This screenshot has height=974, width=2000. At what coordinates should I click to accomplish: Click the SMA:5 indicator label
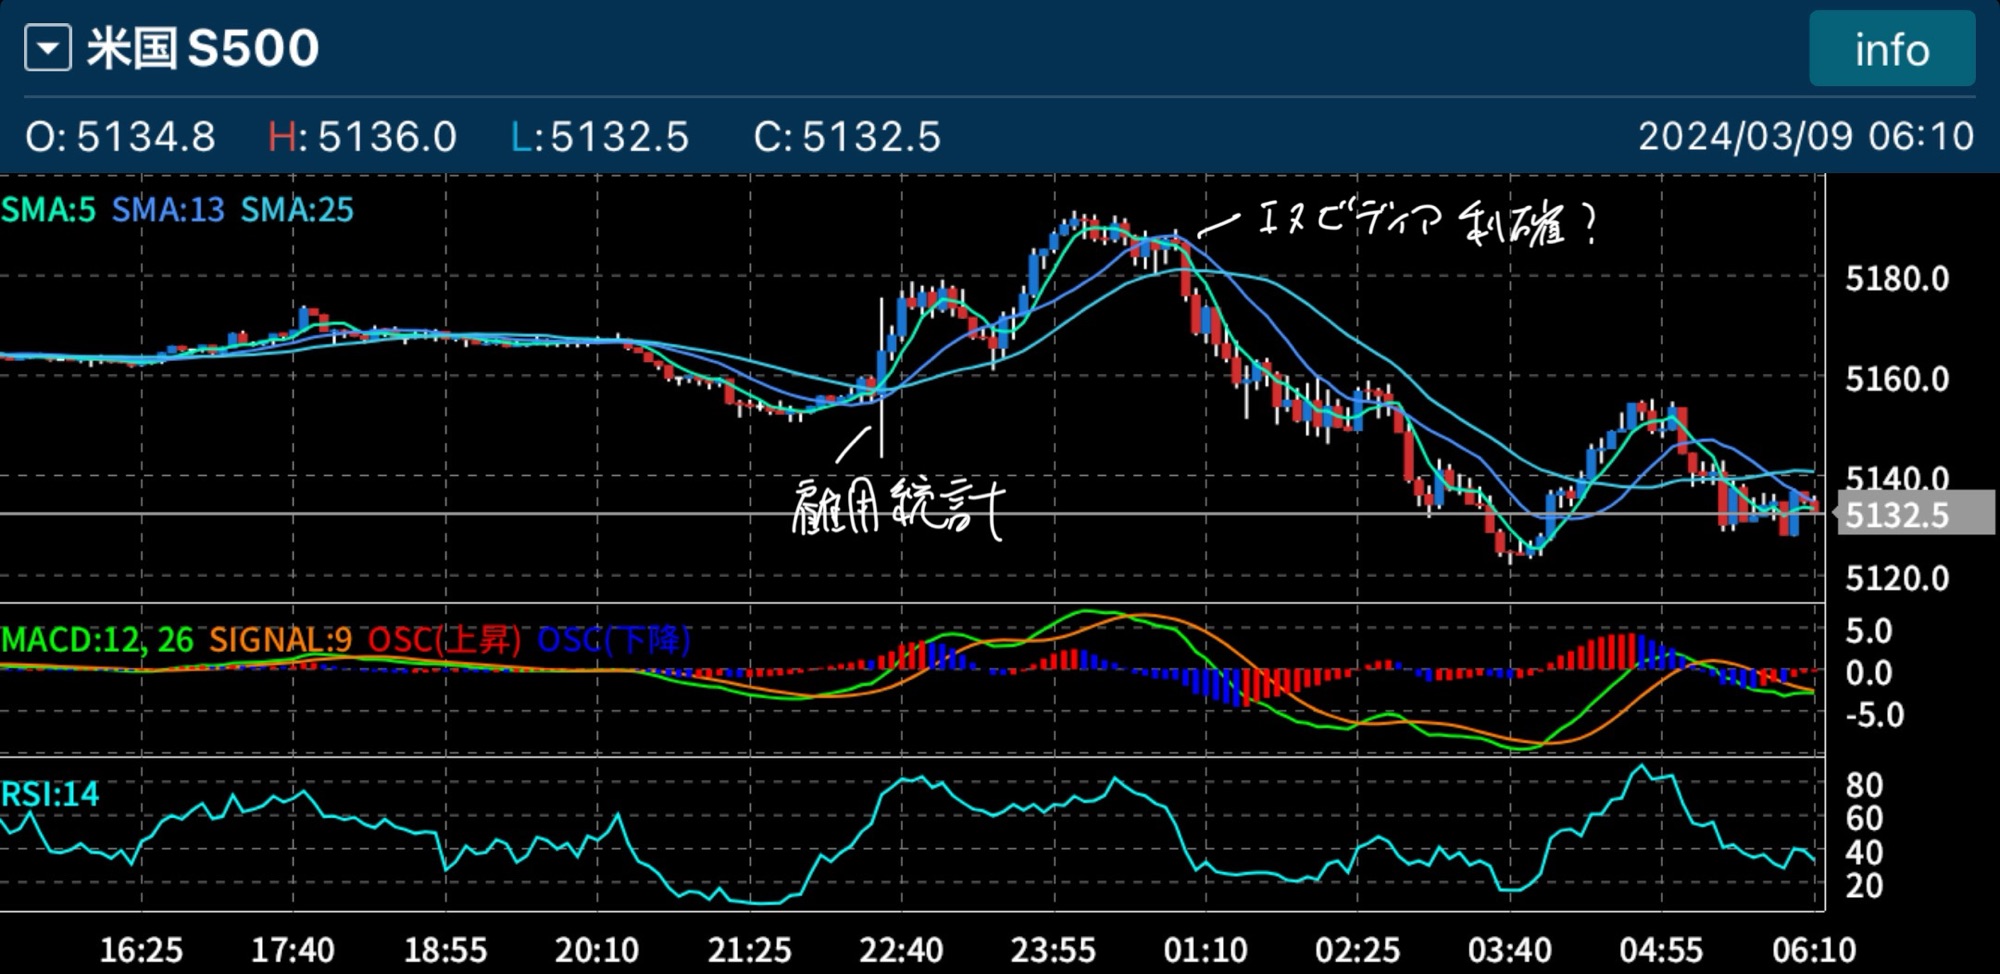[49, 210]
